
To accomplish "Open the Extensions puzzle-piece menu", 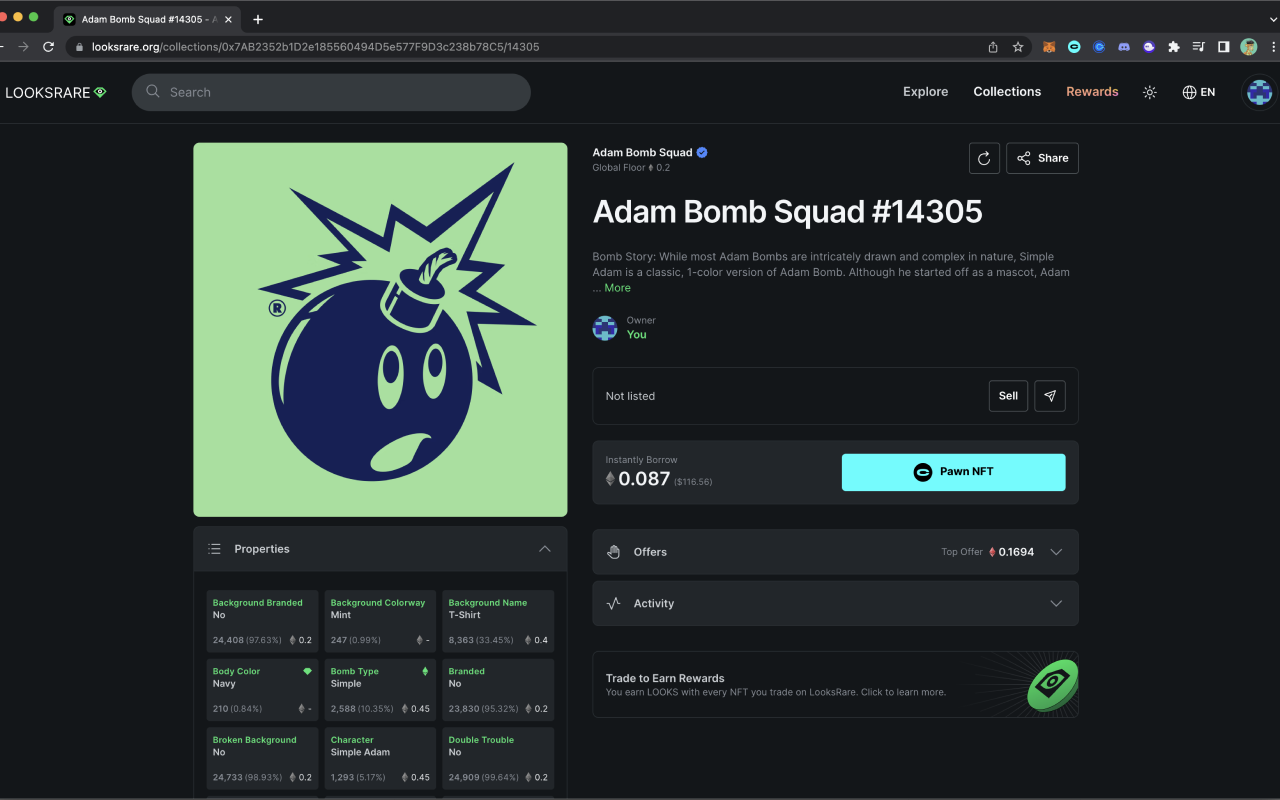I will (1174, 47).
